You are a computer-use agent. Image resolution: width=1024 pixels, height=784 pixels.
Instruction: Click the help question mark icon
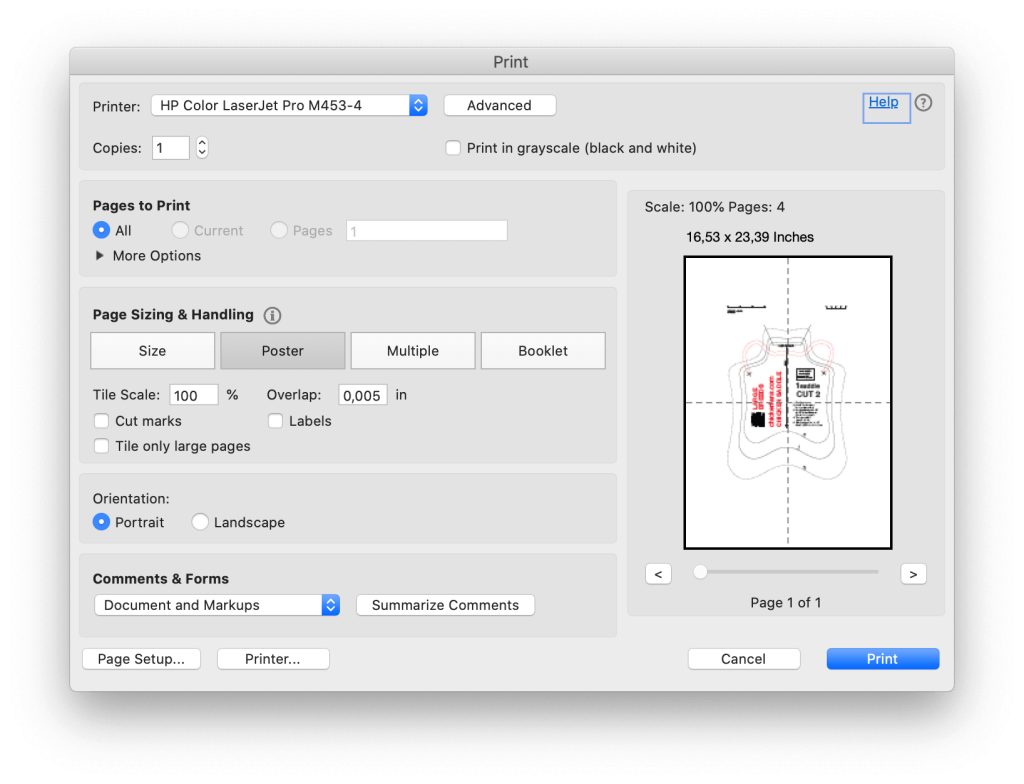coord(923,103)
